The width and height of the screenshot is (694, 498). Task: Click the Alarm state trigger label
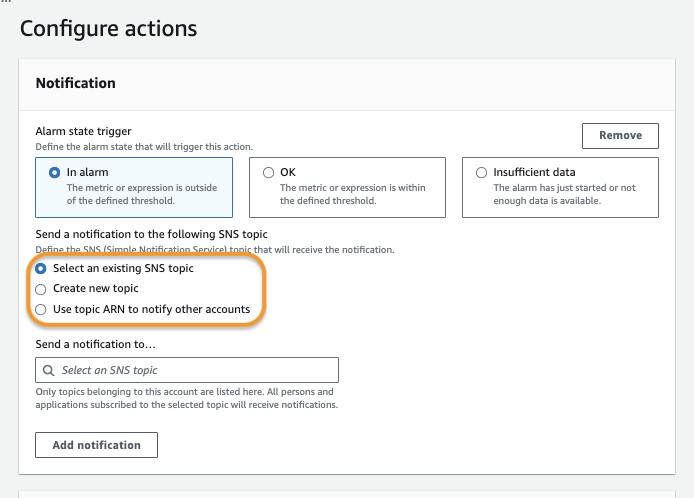83,131
